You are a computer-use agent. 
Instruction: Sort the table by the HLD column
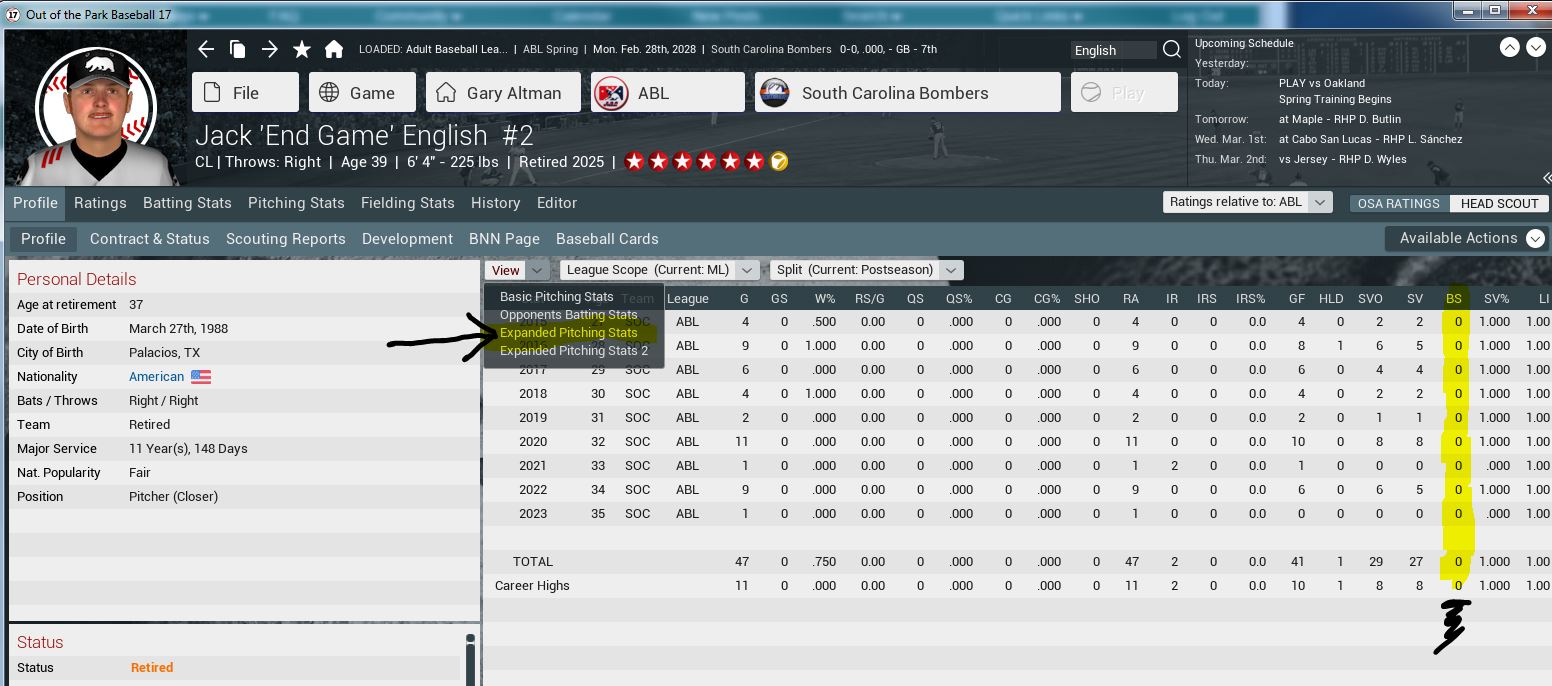[1331, 298]
